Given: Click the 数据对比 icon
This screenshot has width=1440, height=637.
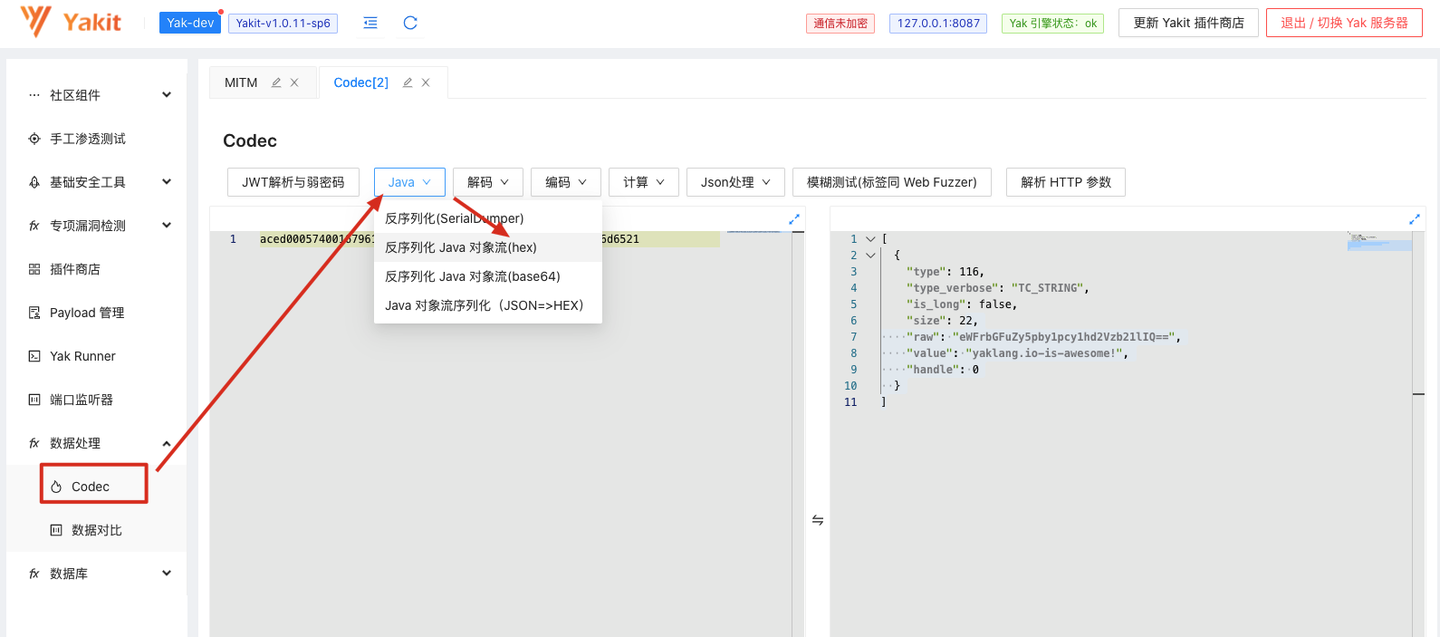Looking at the screenshot, I should 56,530.
